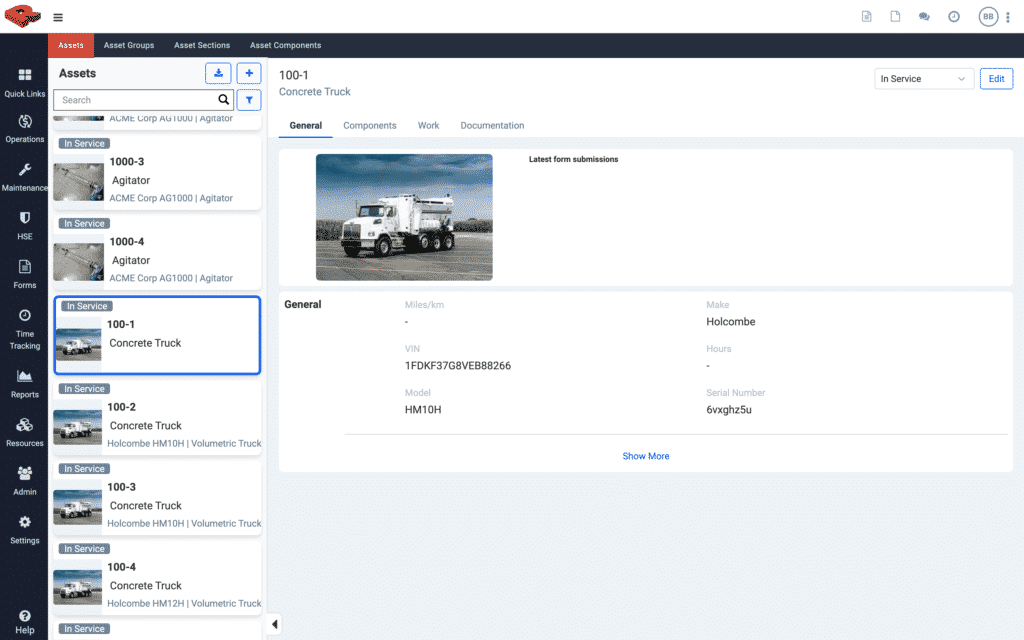Screen dimensions: 1024x640
Task: Switch to Asset Components tab
Action: [x=285, y=45]
